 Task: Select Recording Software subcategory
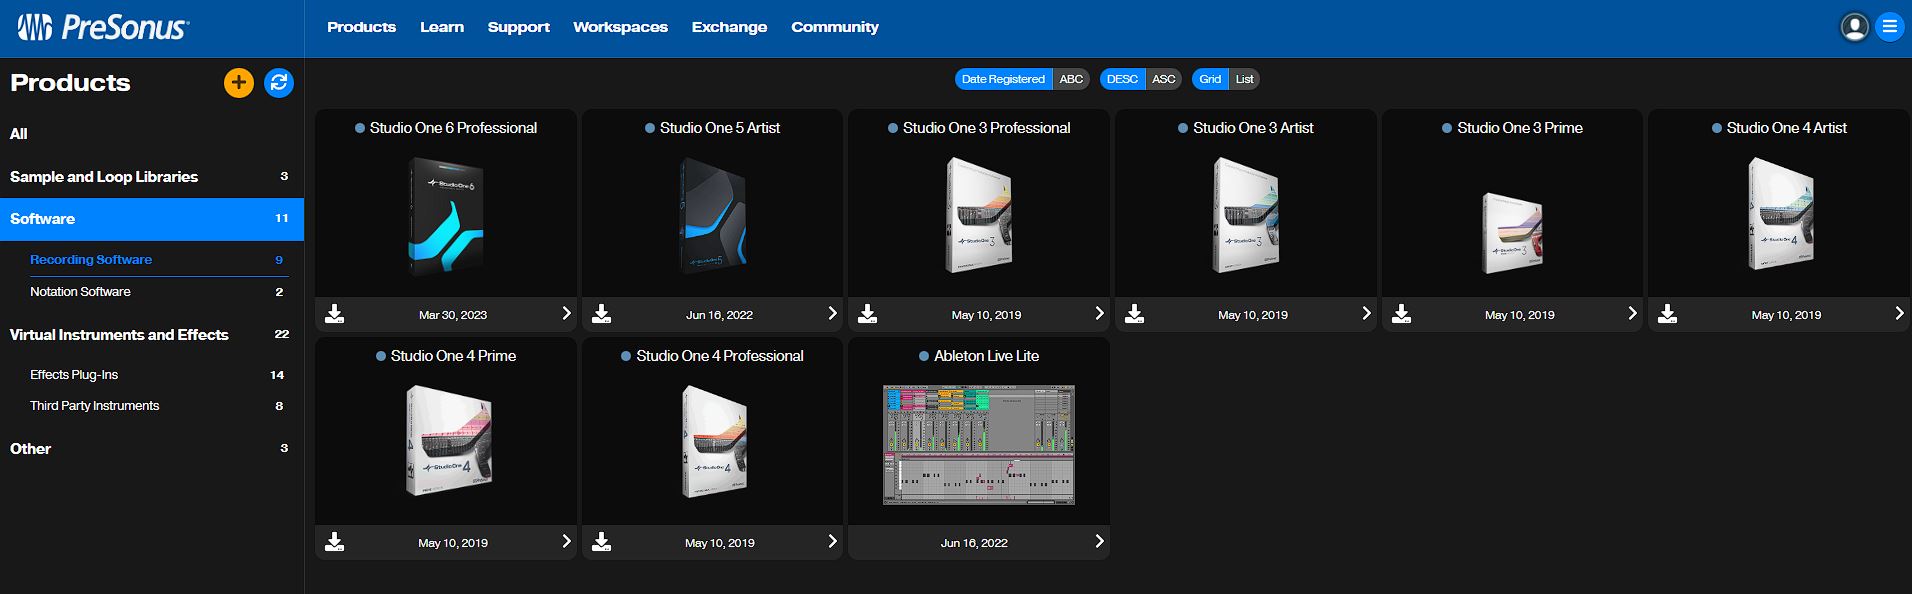click(160, 260)
